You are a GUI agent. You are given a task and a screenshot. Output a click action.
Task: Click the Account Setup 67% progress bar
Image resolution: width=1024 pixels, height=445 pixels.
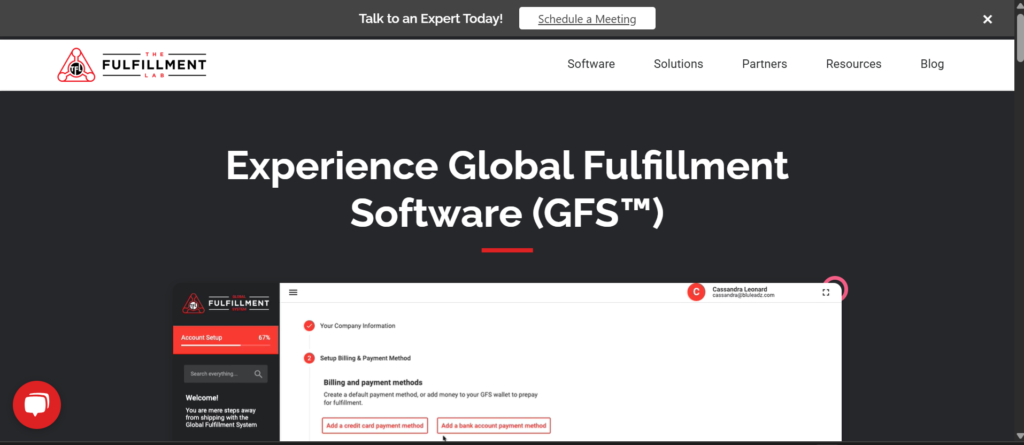click(x=225, y=340)
